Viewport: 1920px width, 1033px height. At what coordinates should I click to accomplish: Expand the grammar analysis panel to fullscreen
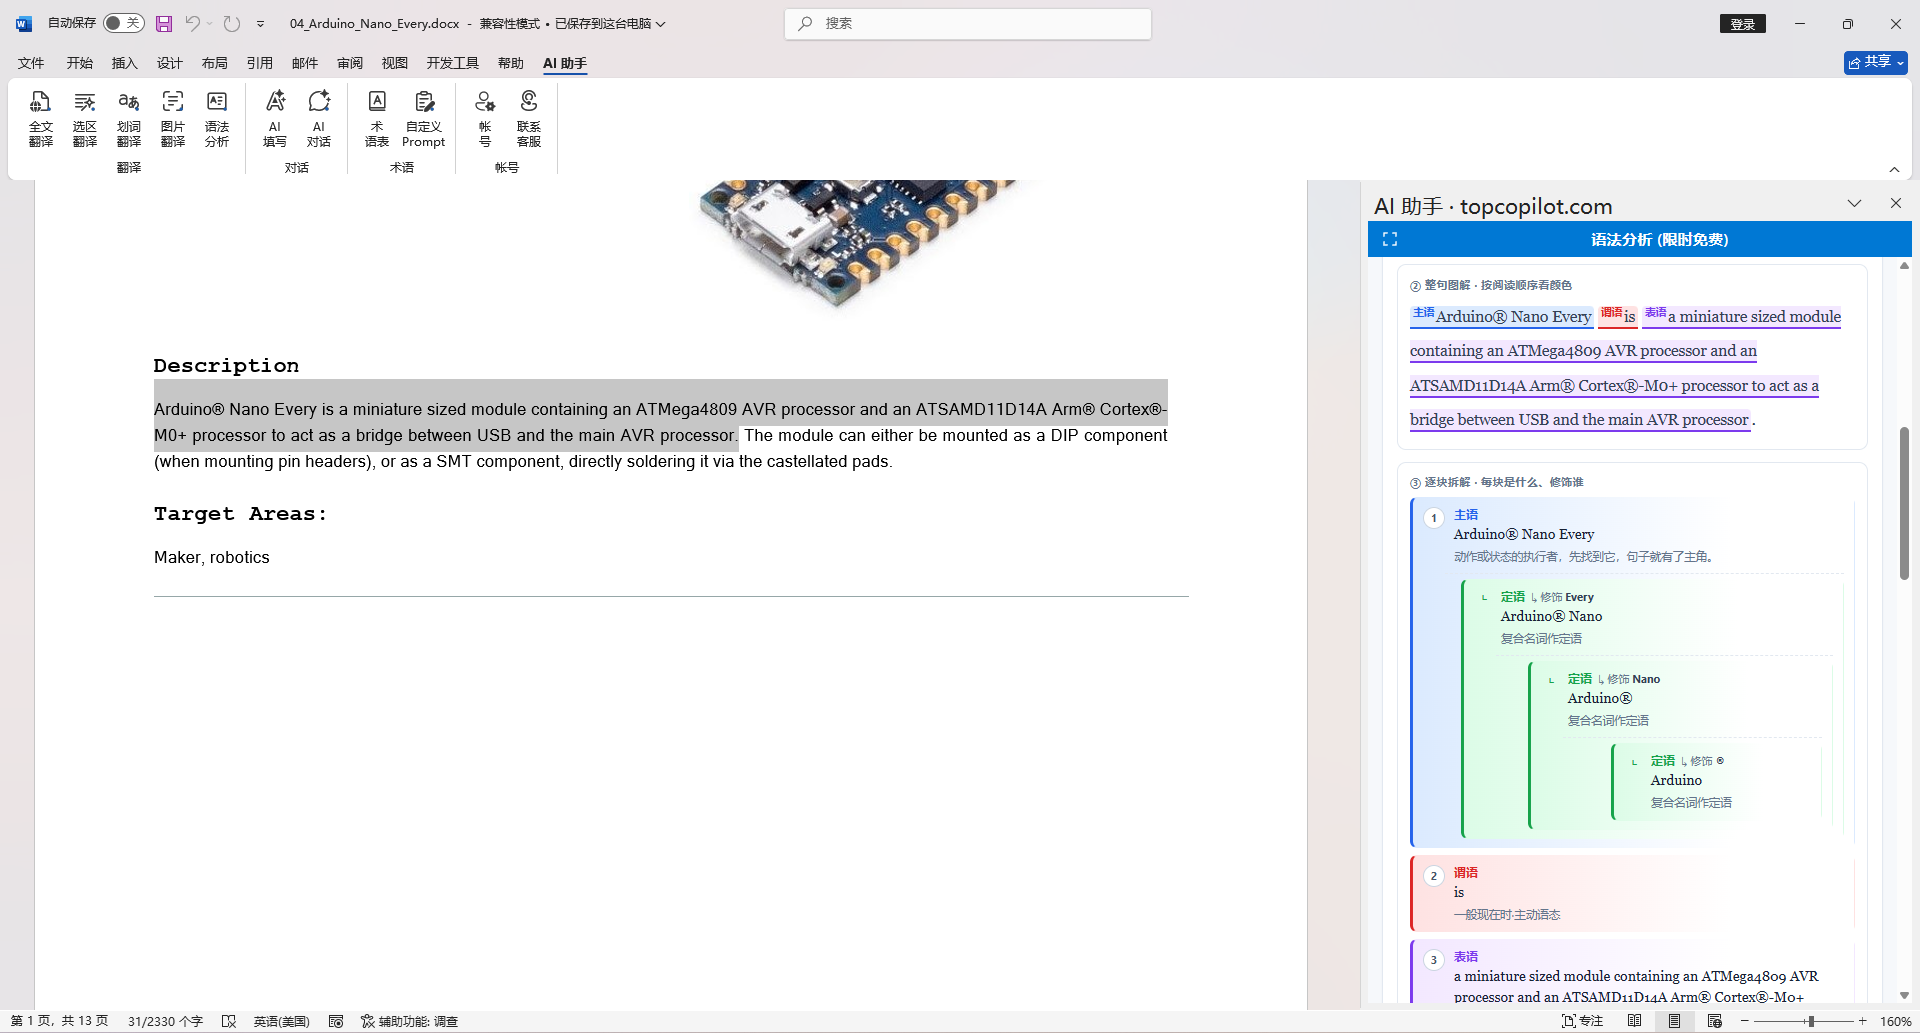point(1390,239)
